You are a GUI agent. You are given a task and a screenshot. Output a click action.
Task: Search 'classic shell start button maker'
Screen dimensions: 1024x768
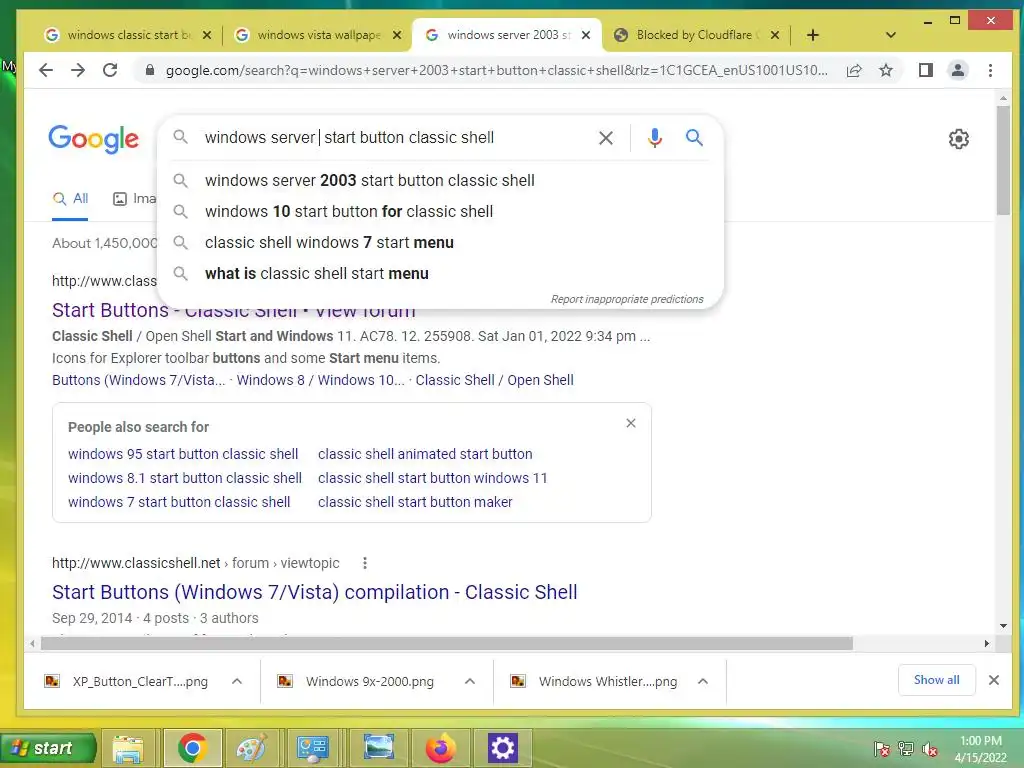click(415, 502)
